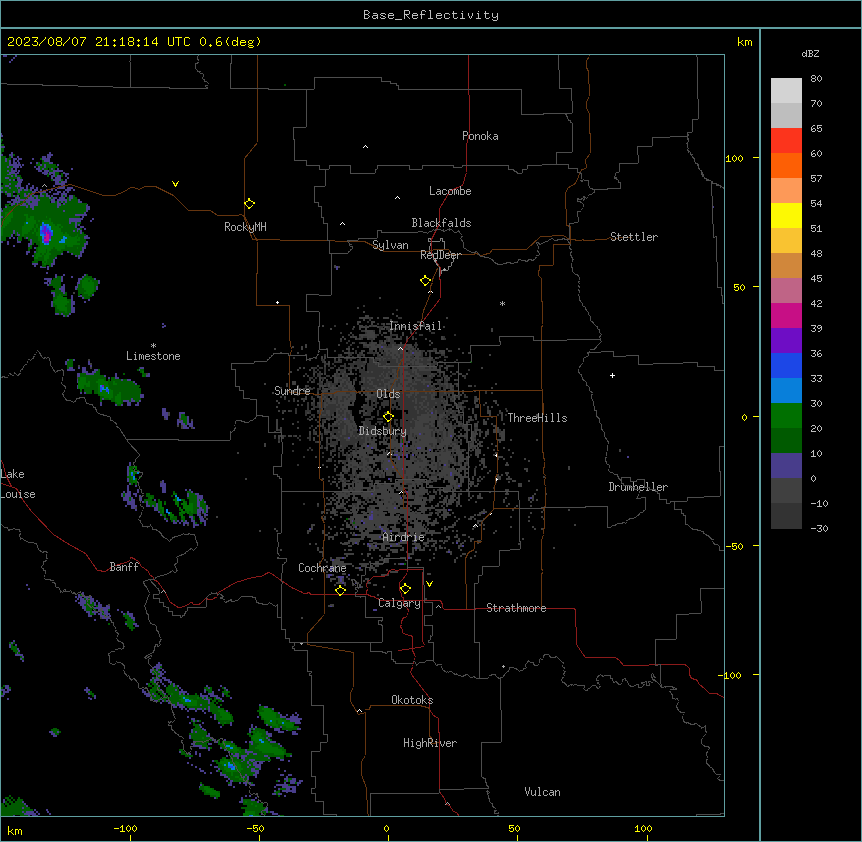This screenshot has width=862, height=842.
Task: Click the Limestone label
Action: (x=153, y=356)
